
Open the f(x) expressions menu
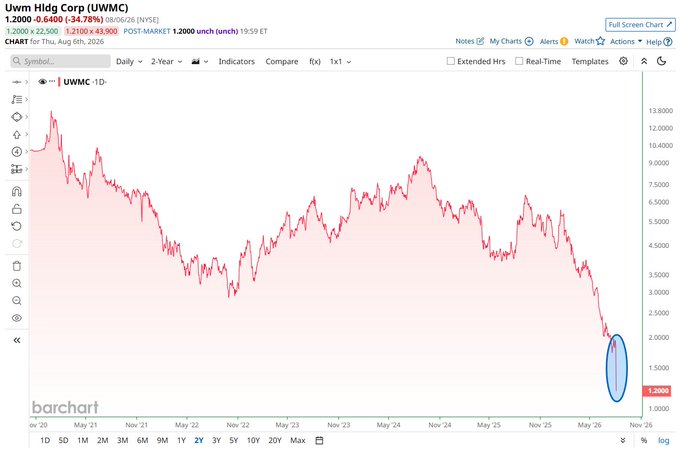coord(315,62)
